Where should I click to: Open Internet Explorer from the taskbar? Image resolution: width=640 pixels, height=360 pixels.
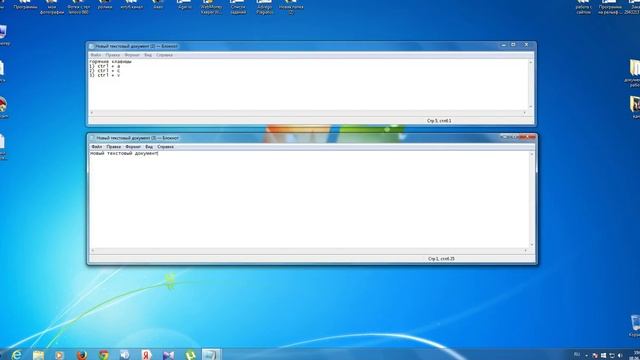pyautogui.click(x=17, y=355)
